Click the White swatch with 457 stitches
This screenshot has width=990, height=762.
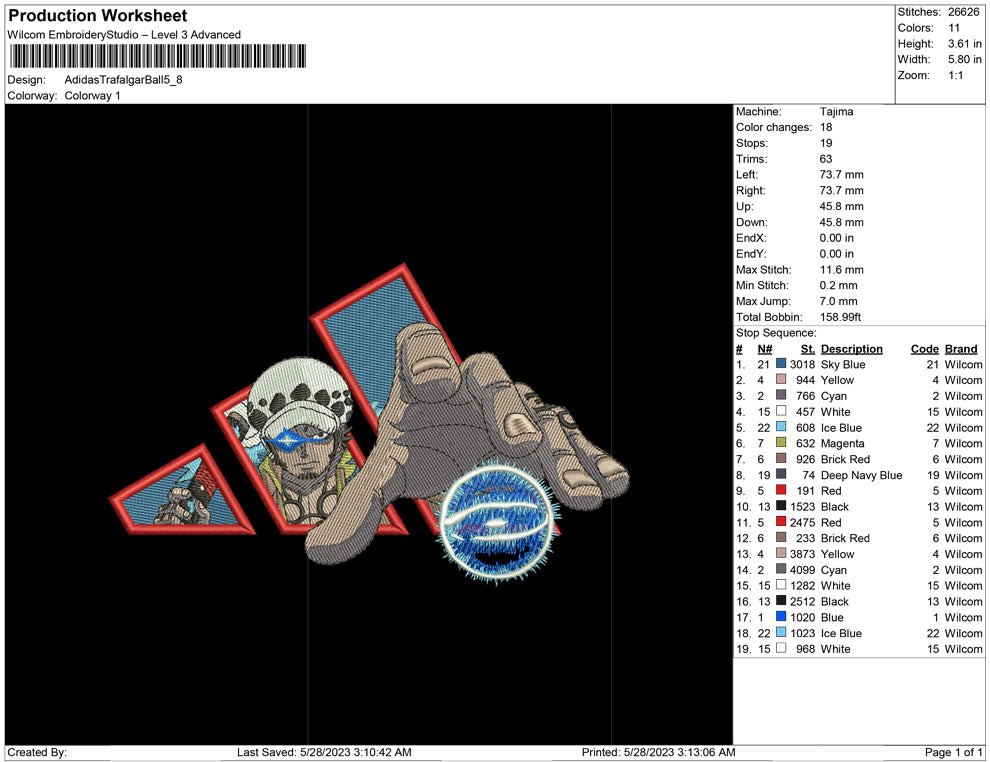pos(781,411)
